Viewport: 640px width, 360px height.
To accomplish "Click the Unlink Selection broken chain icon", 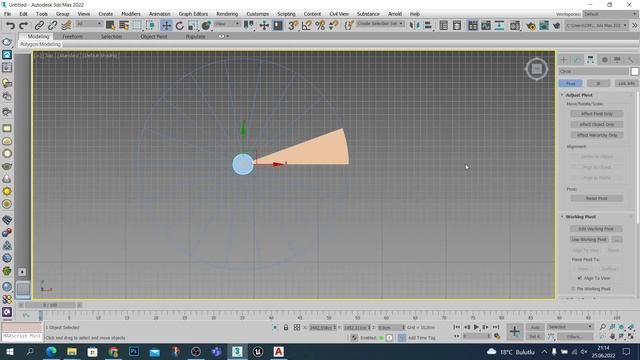I will coord(52,26).
